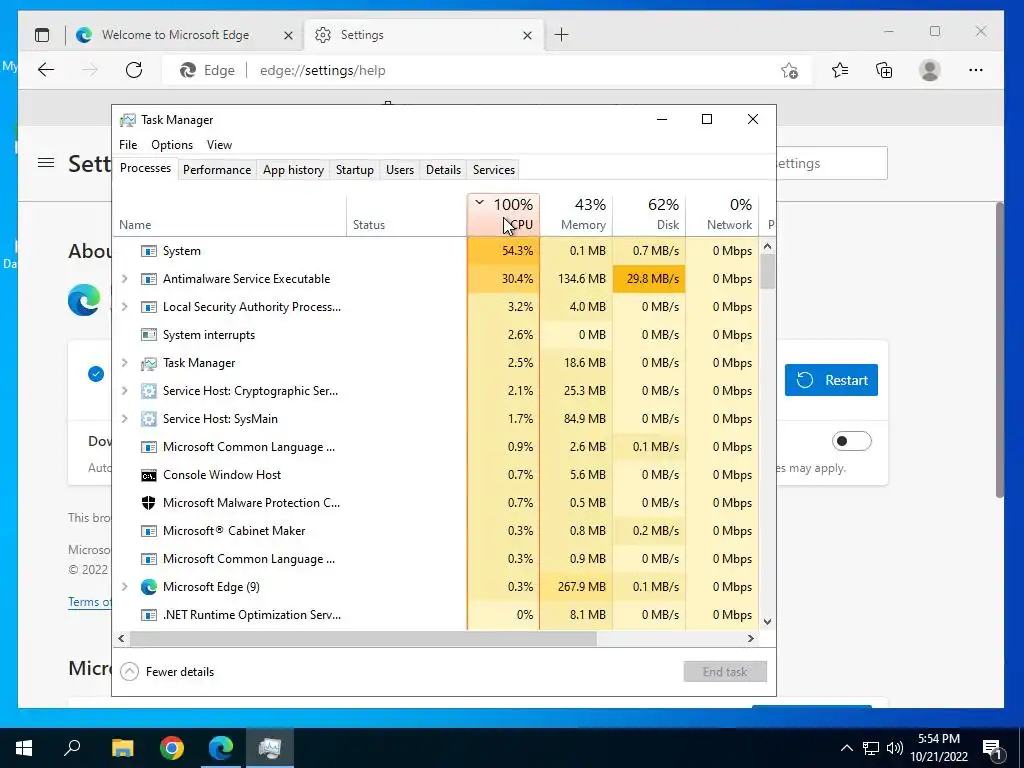Click Task Manager horizontal scrollbar right arrow

pyautogui.click(x=751, y=639)
